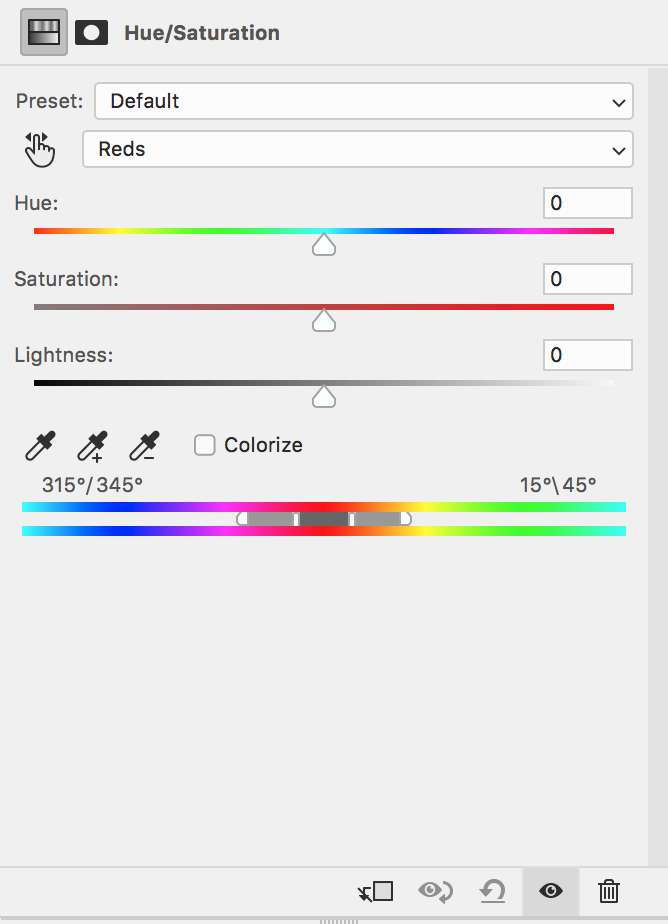View previous state of adjustment
Viewport: 668px width, 924px height.
point(436,891)
